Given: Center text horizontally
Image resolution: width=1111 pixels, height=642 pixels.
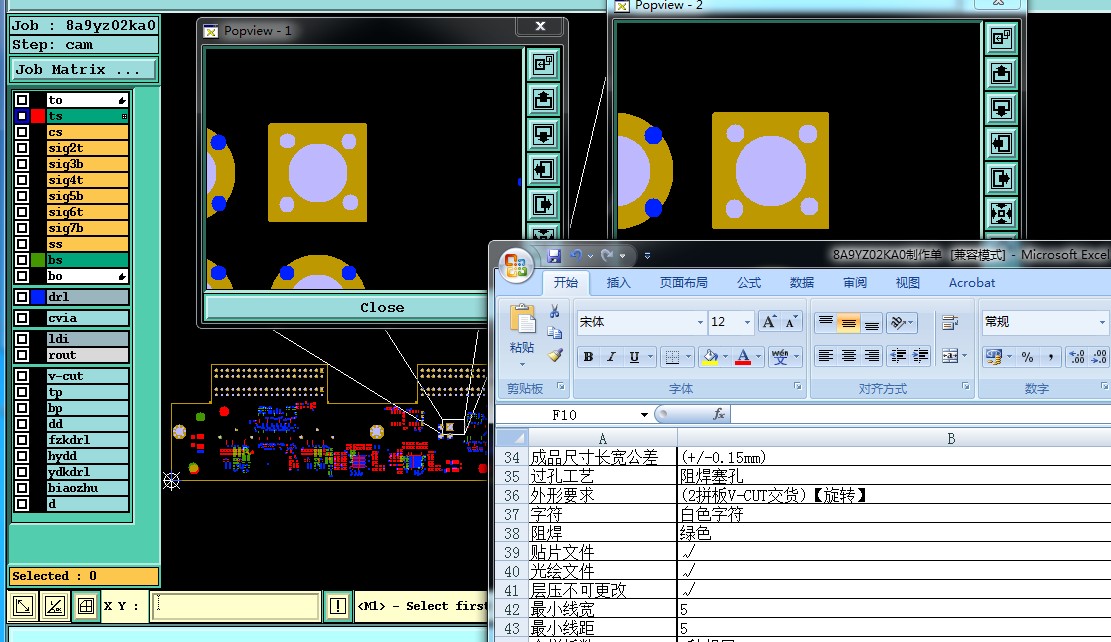Looking at the screenshot, I should click(x=849, y=356).
